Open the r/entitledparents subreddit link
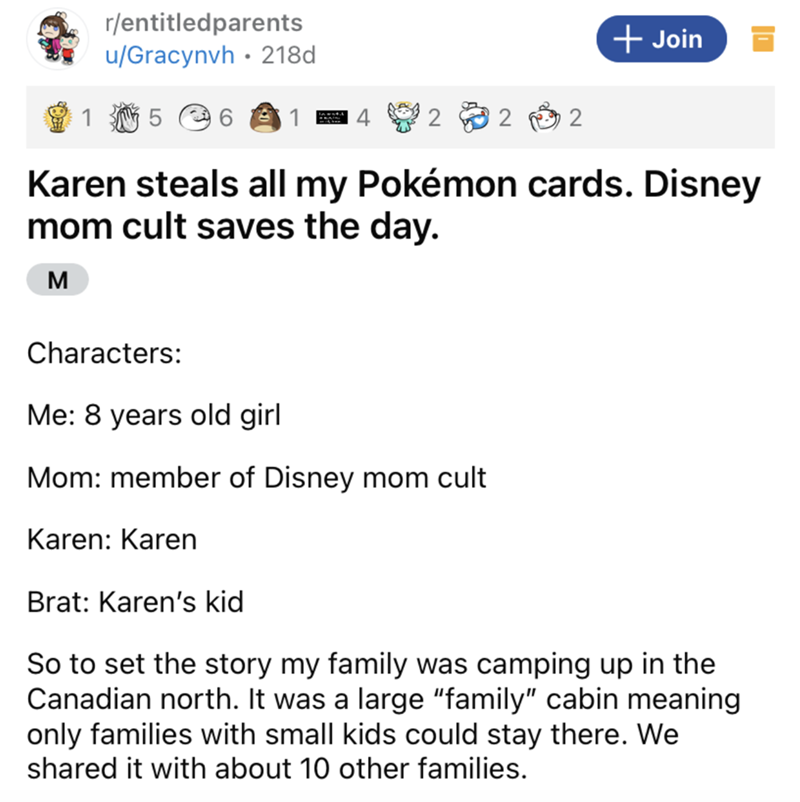 pos(201,22)
